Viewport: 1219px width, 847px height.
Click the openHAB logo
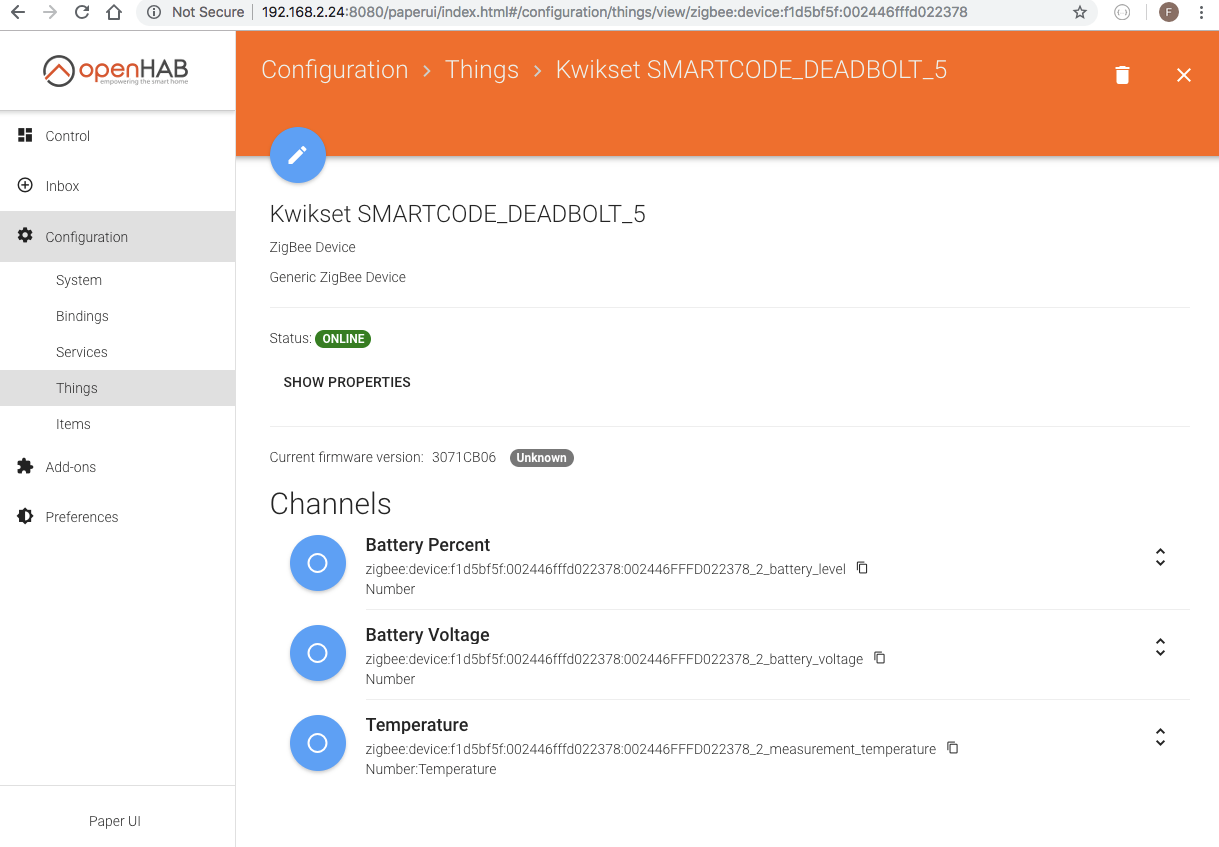(x=115, y=70)
